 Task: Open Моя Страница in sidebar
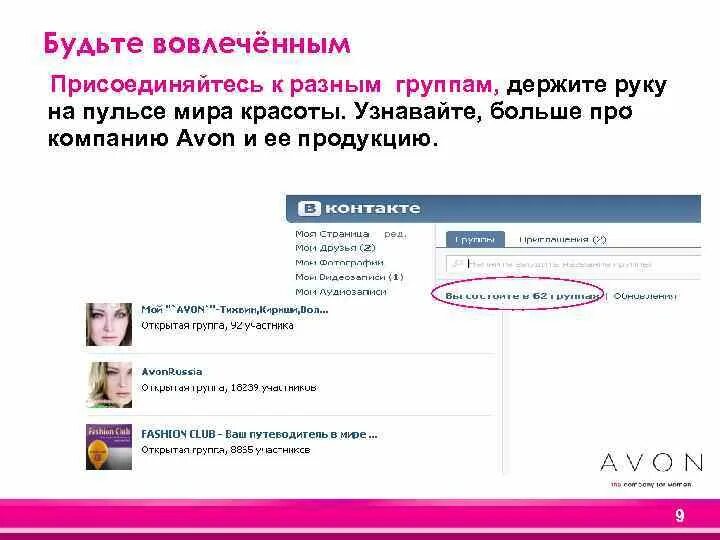pos(332,234)
